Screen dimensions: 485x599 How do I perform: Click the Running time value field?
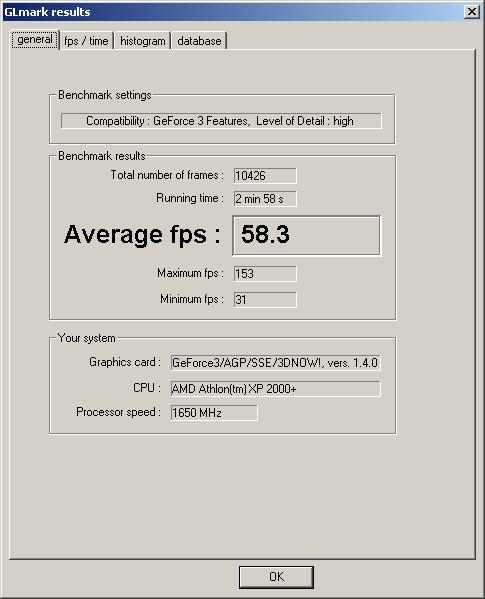(265, 199)
